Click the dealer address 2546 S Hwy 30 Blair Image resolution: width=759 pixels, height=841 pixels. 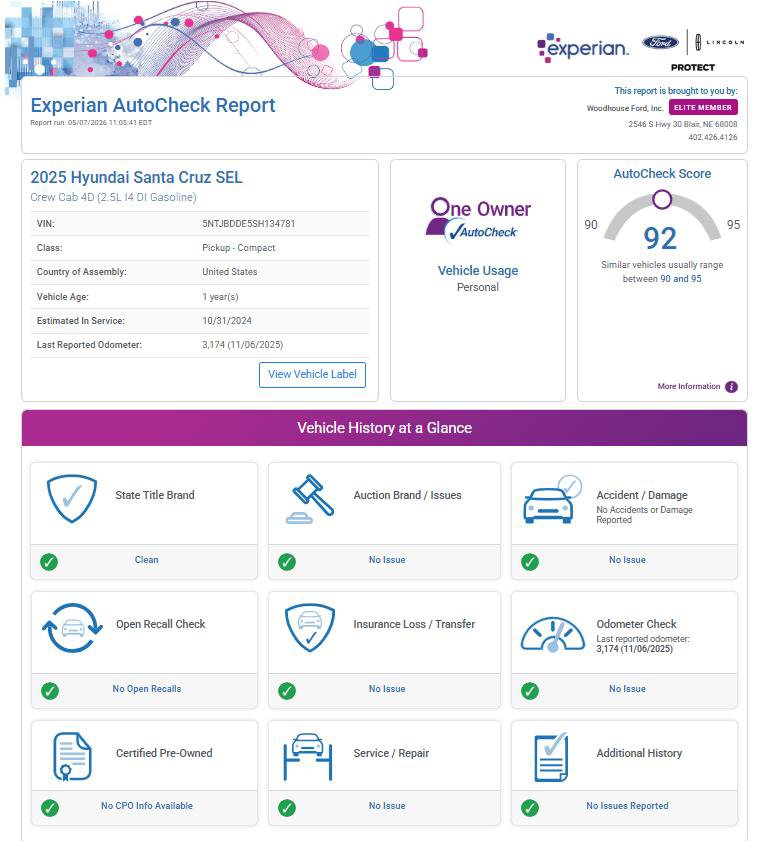point(682,124)
